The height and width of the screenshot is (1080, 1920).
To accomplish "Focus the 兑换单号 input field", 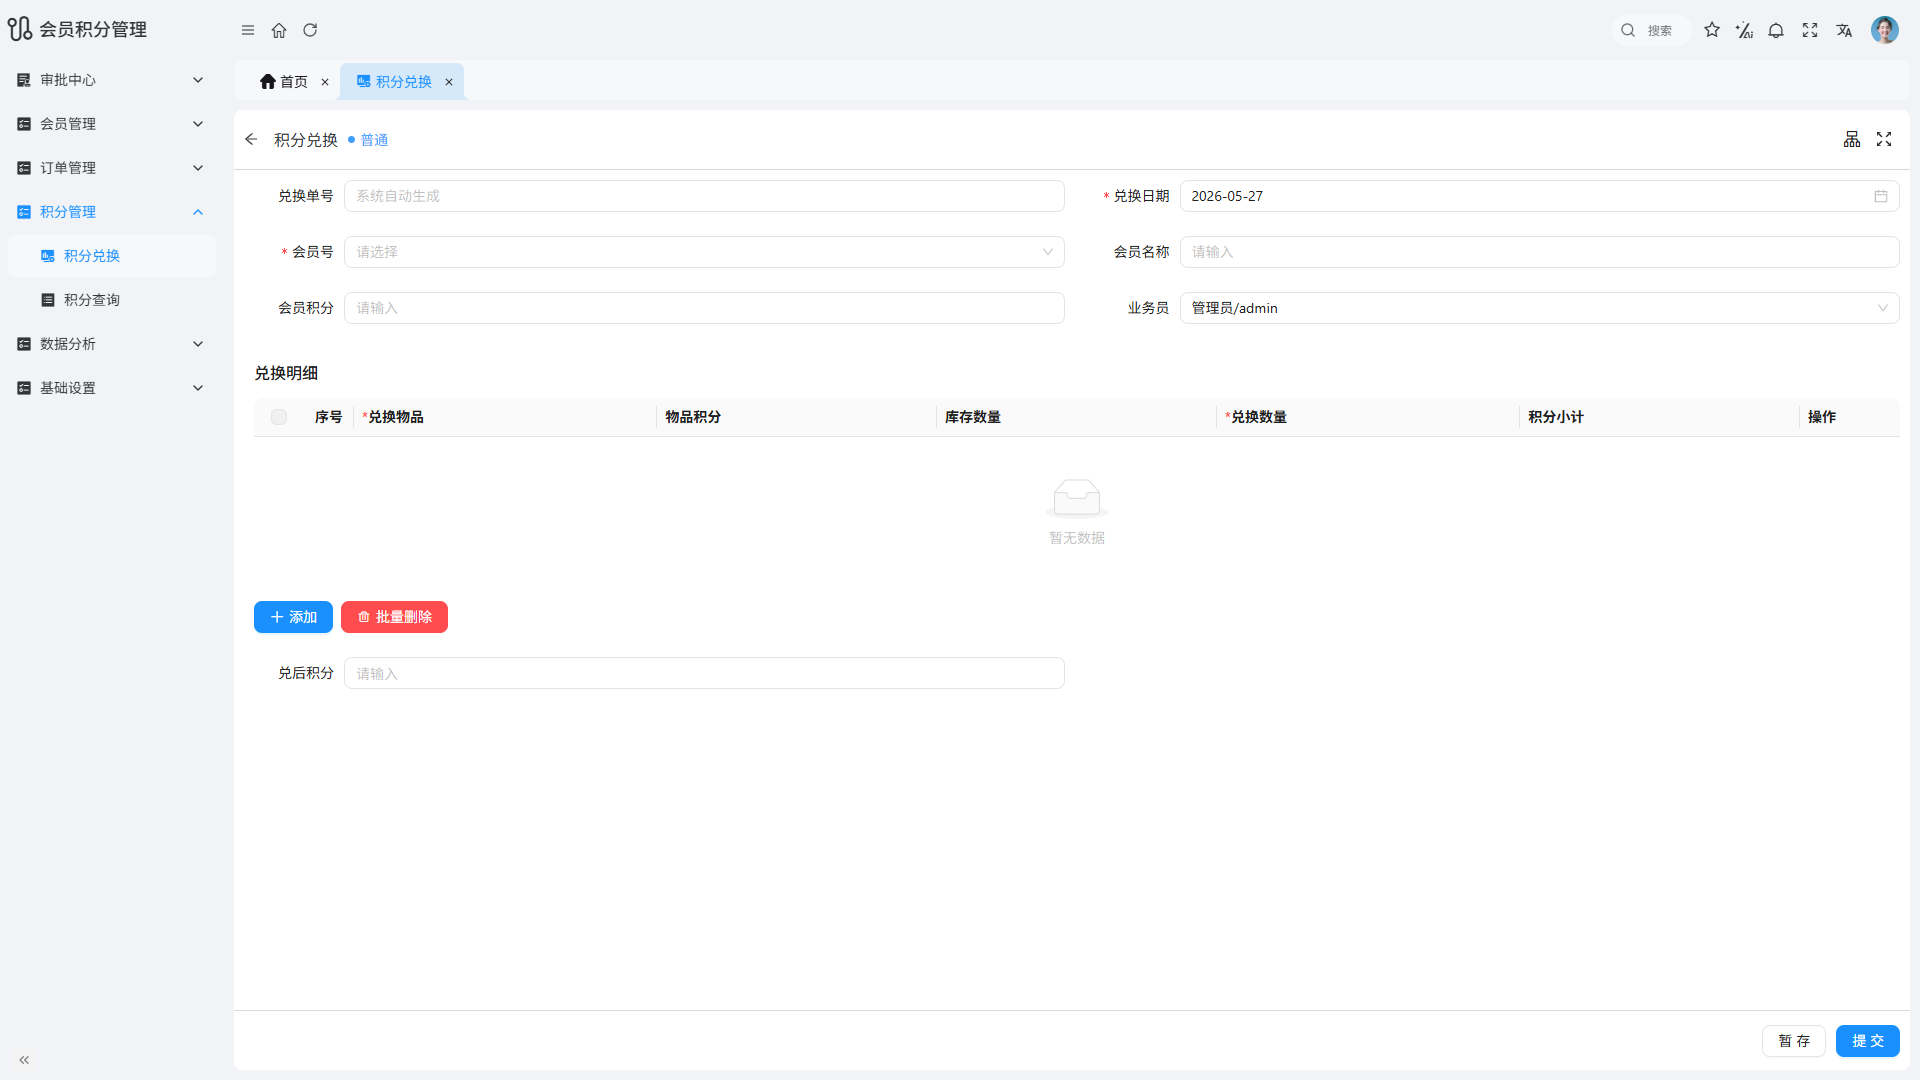I will pos(704,196).
